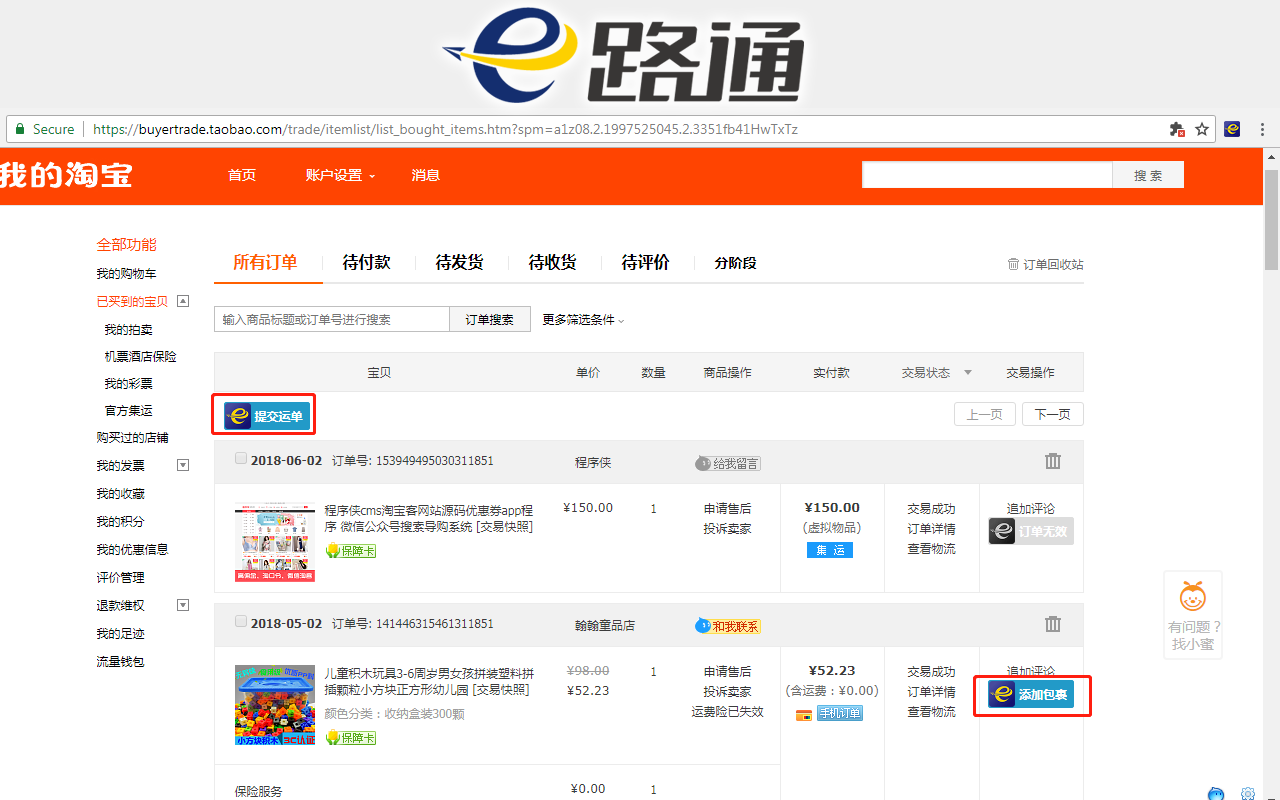Click the 给我留言 message icon

click(x=728, y=463)
